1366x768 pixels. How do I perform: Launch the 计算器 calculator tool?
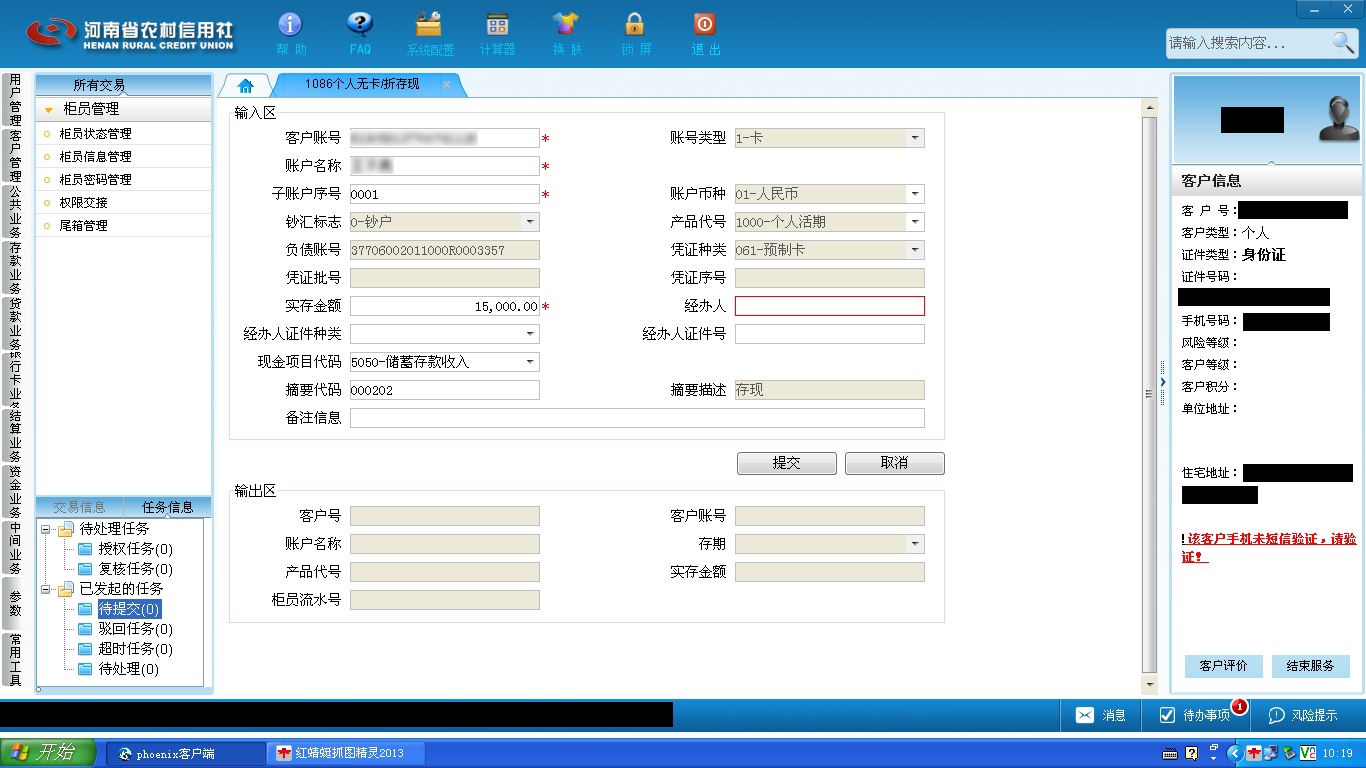point(497,25)
